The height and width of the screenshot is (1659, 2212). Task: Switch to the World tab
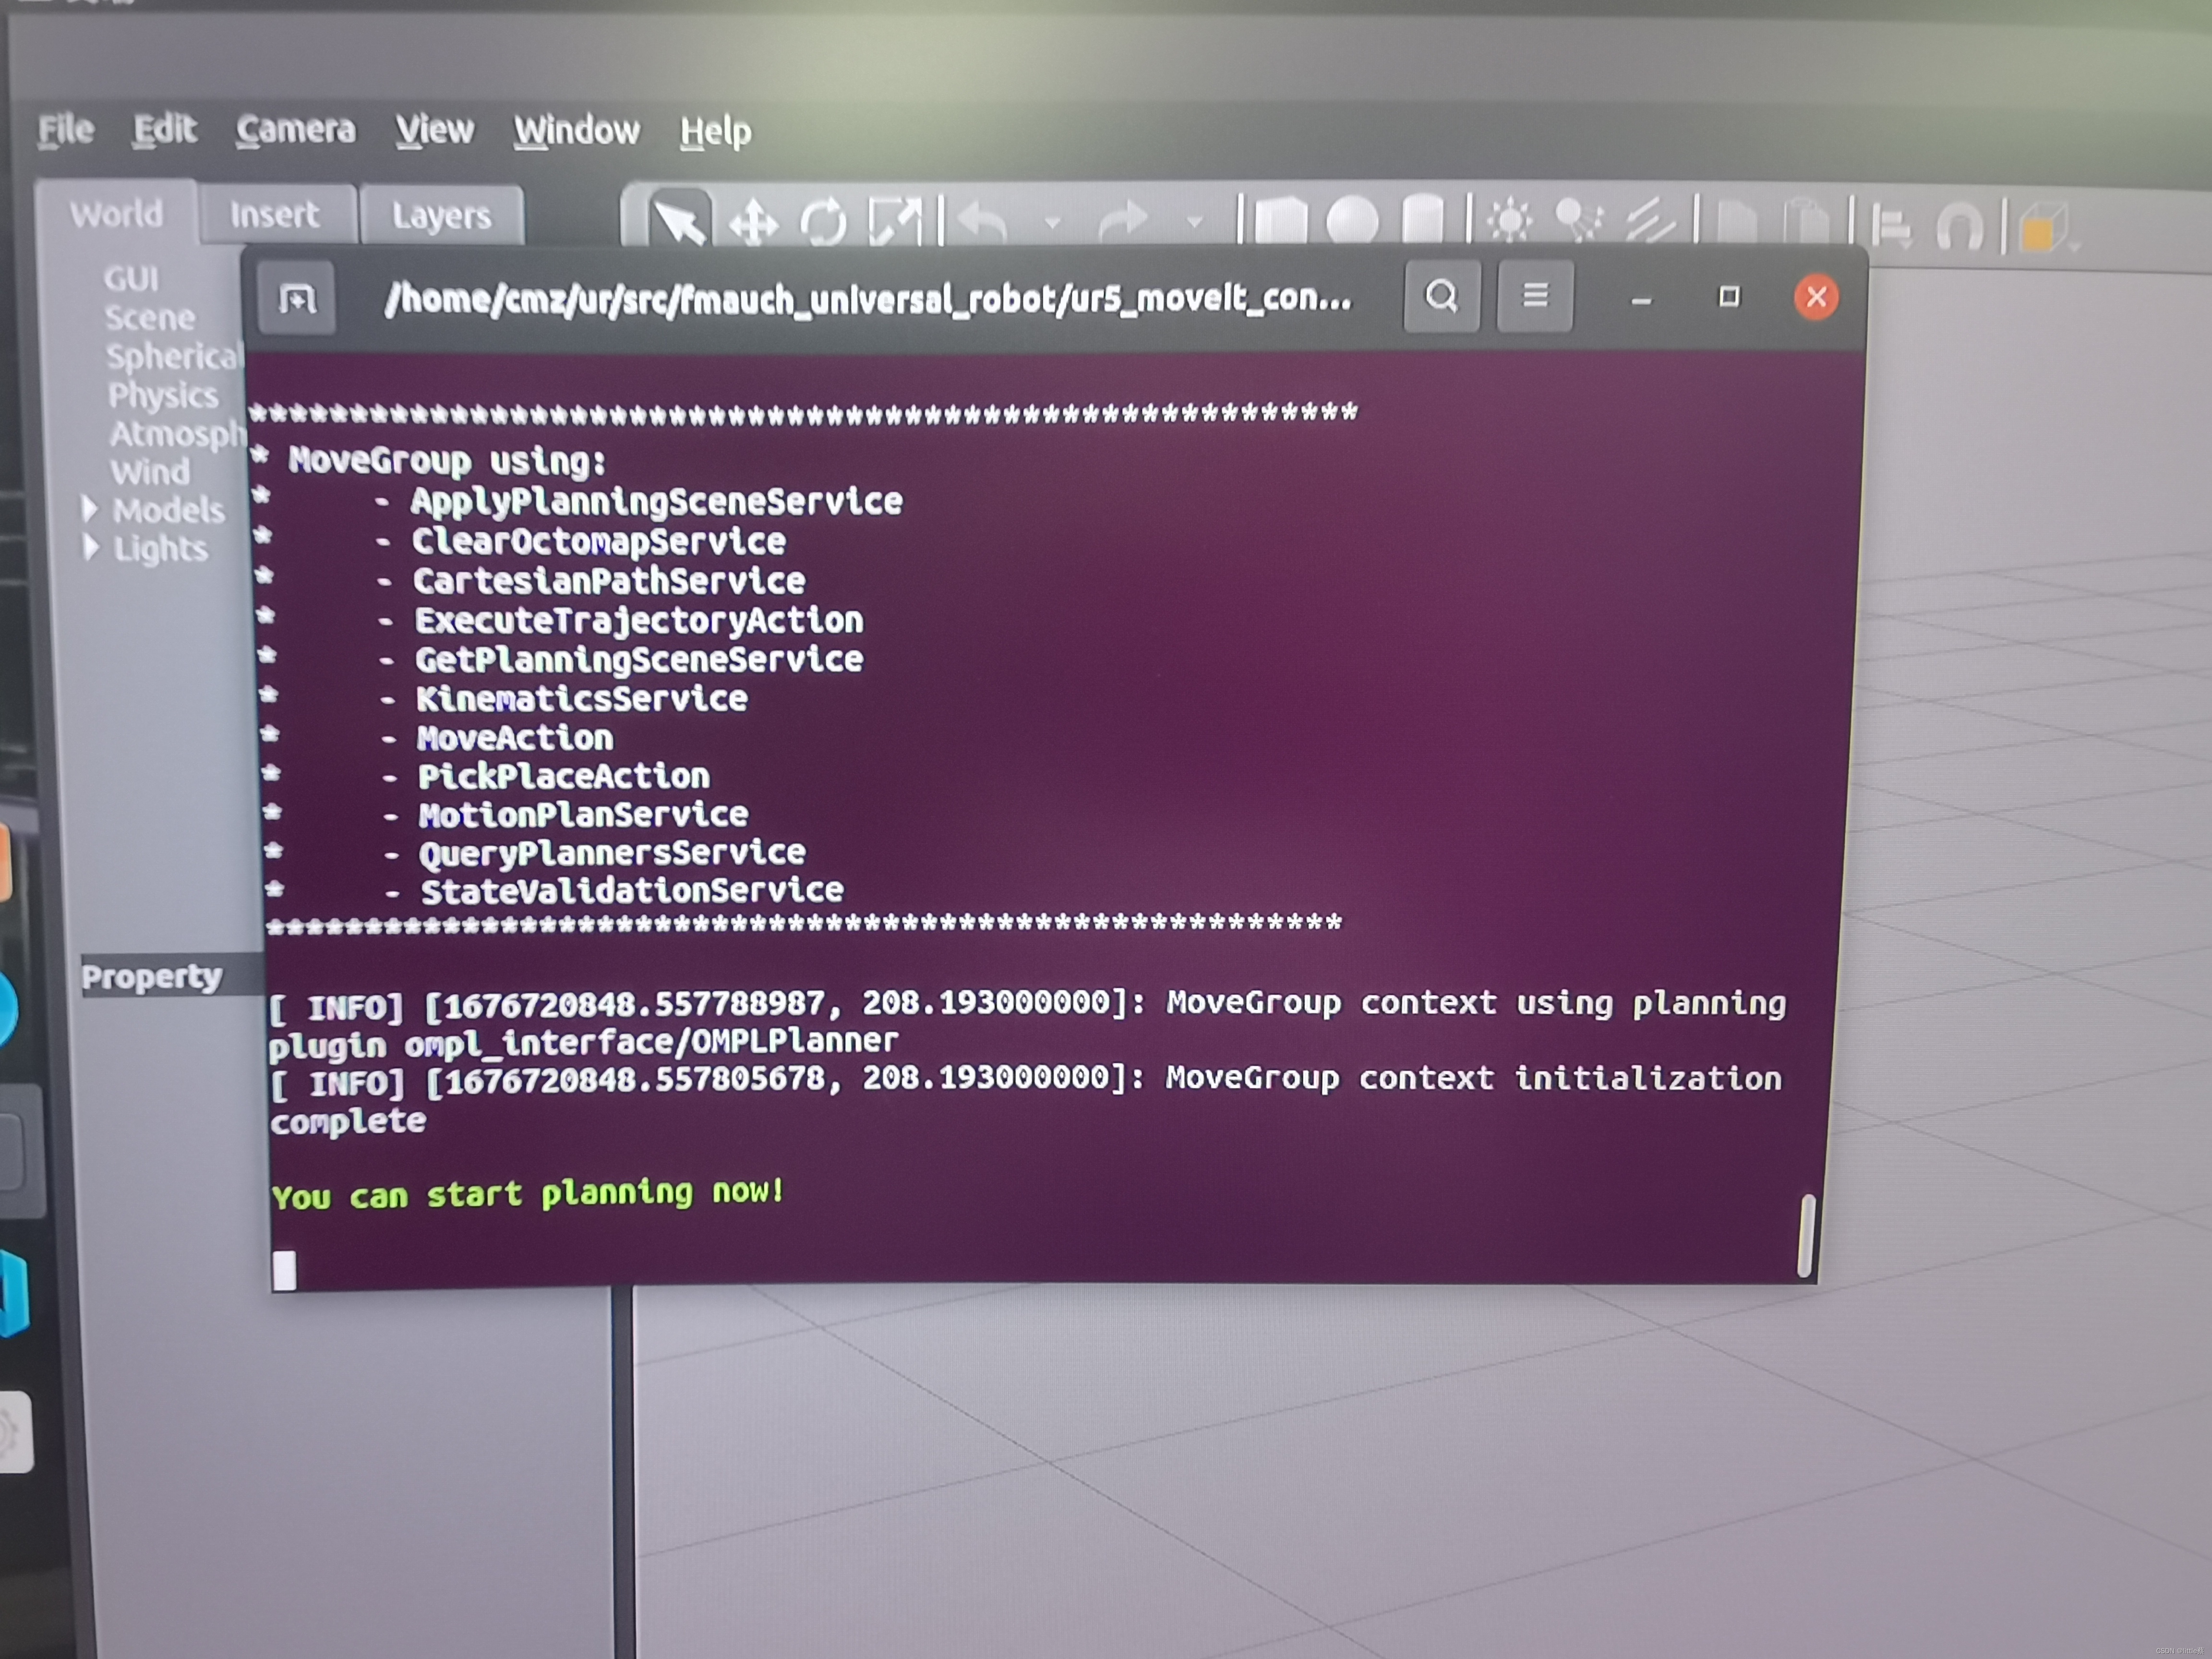[116, 214]
